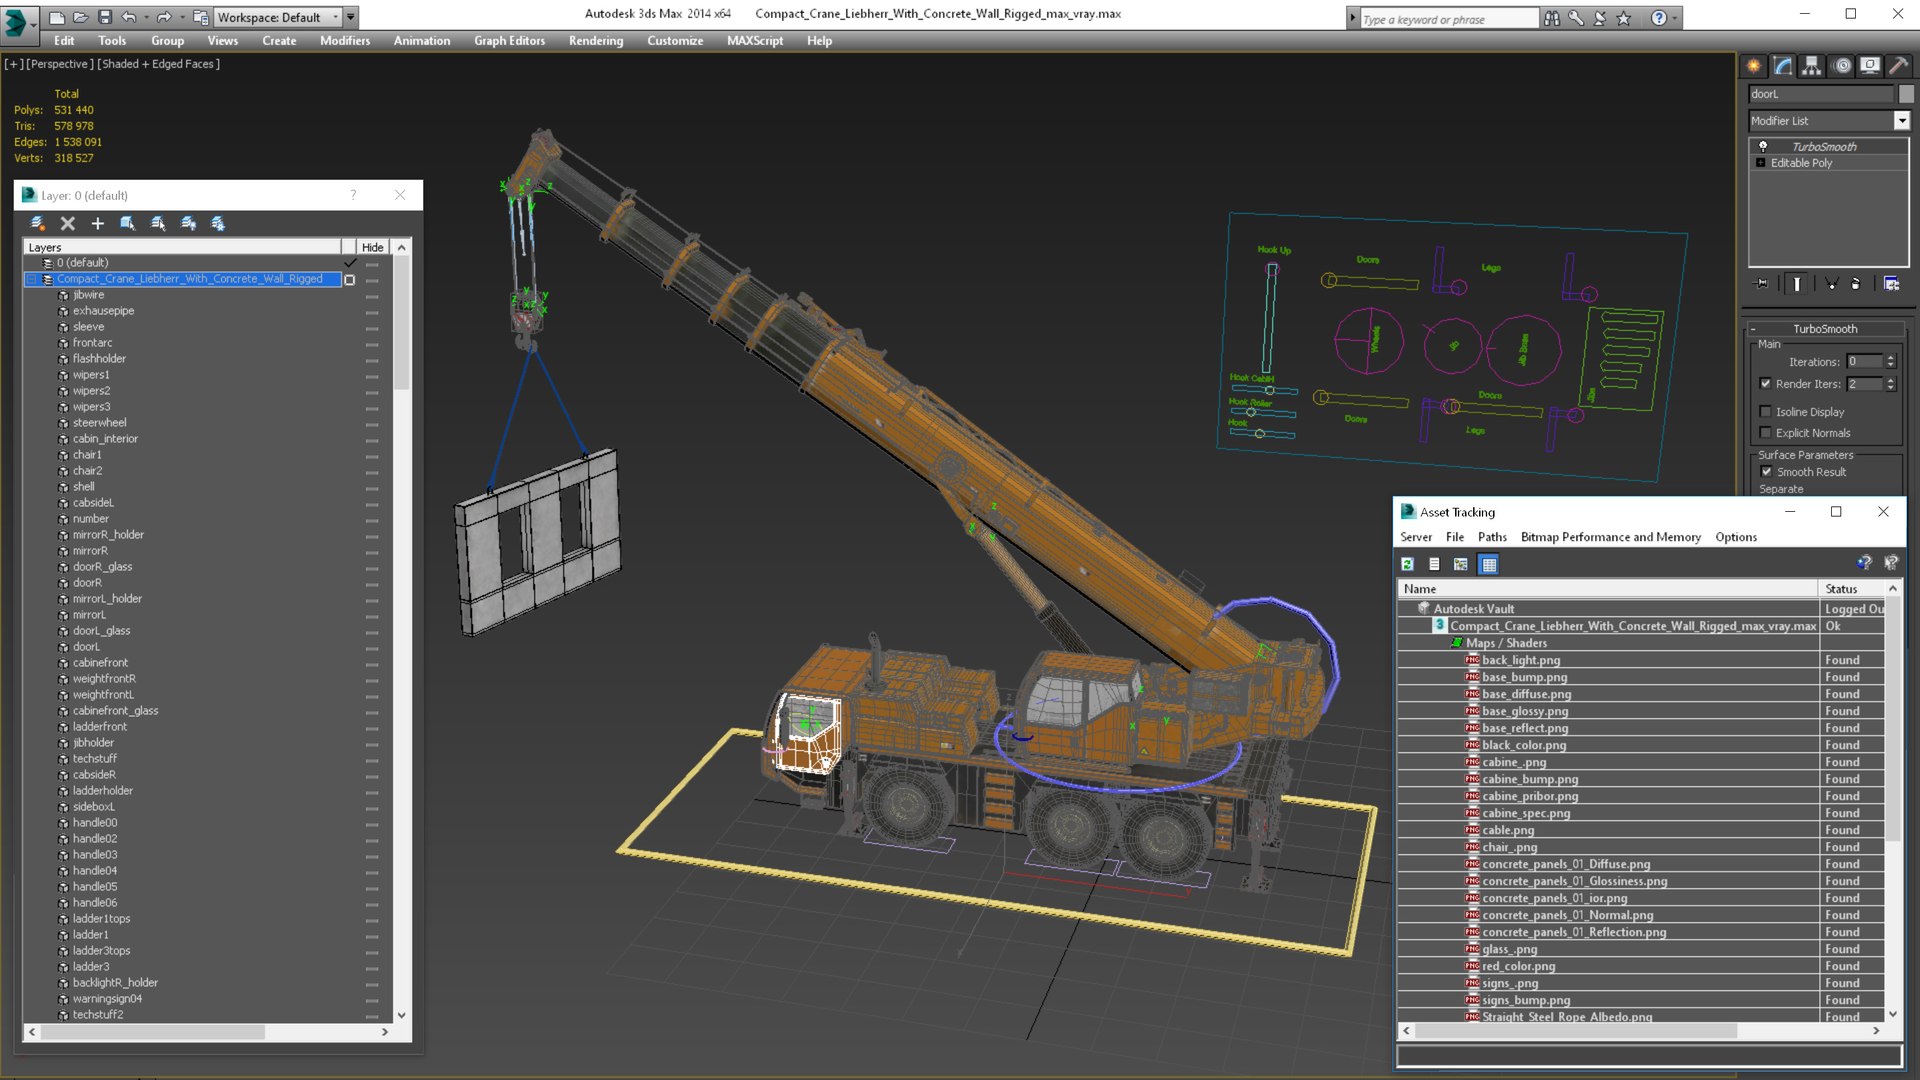Viewport: 1920px width, 1080px height.
Task: Click the Undo arrow icon
Action: pos(128,17)
